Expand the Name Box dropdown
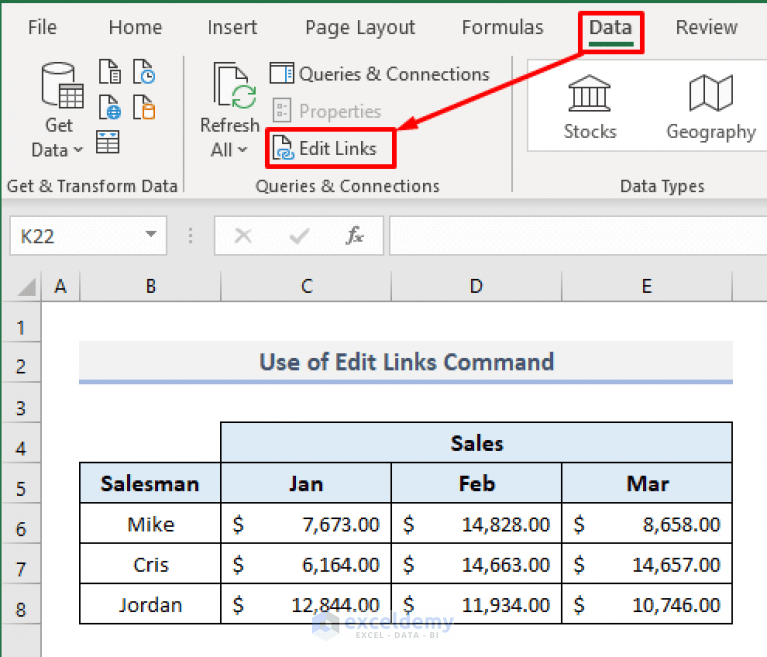 click(x=151, y=235)
